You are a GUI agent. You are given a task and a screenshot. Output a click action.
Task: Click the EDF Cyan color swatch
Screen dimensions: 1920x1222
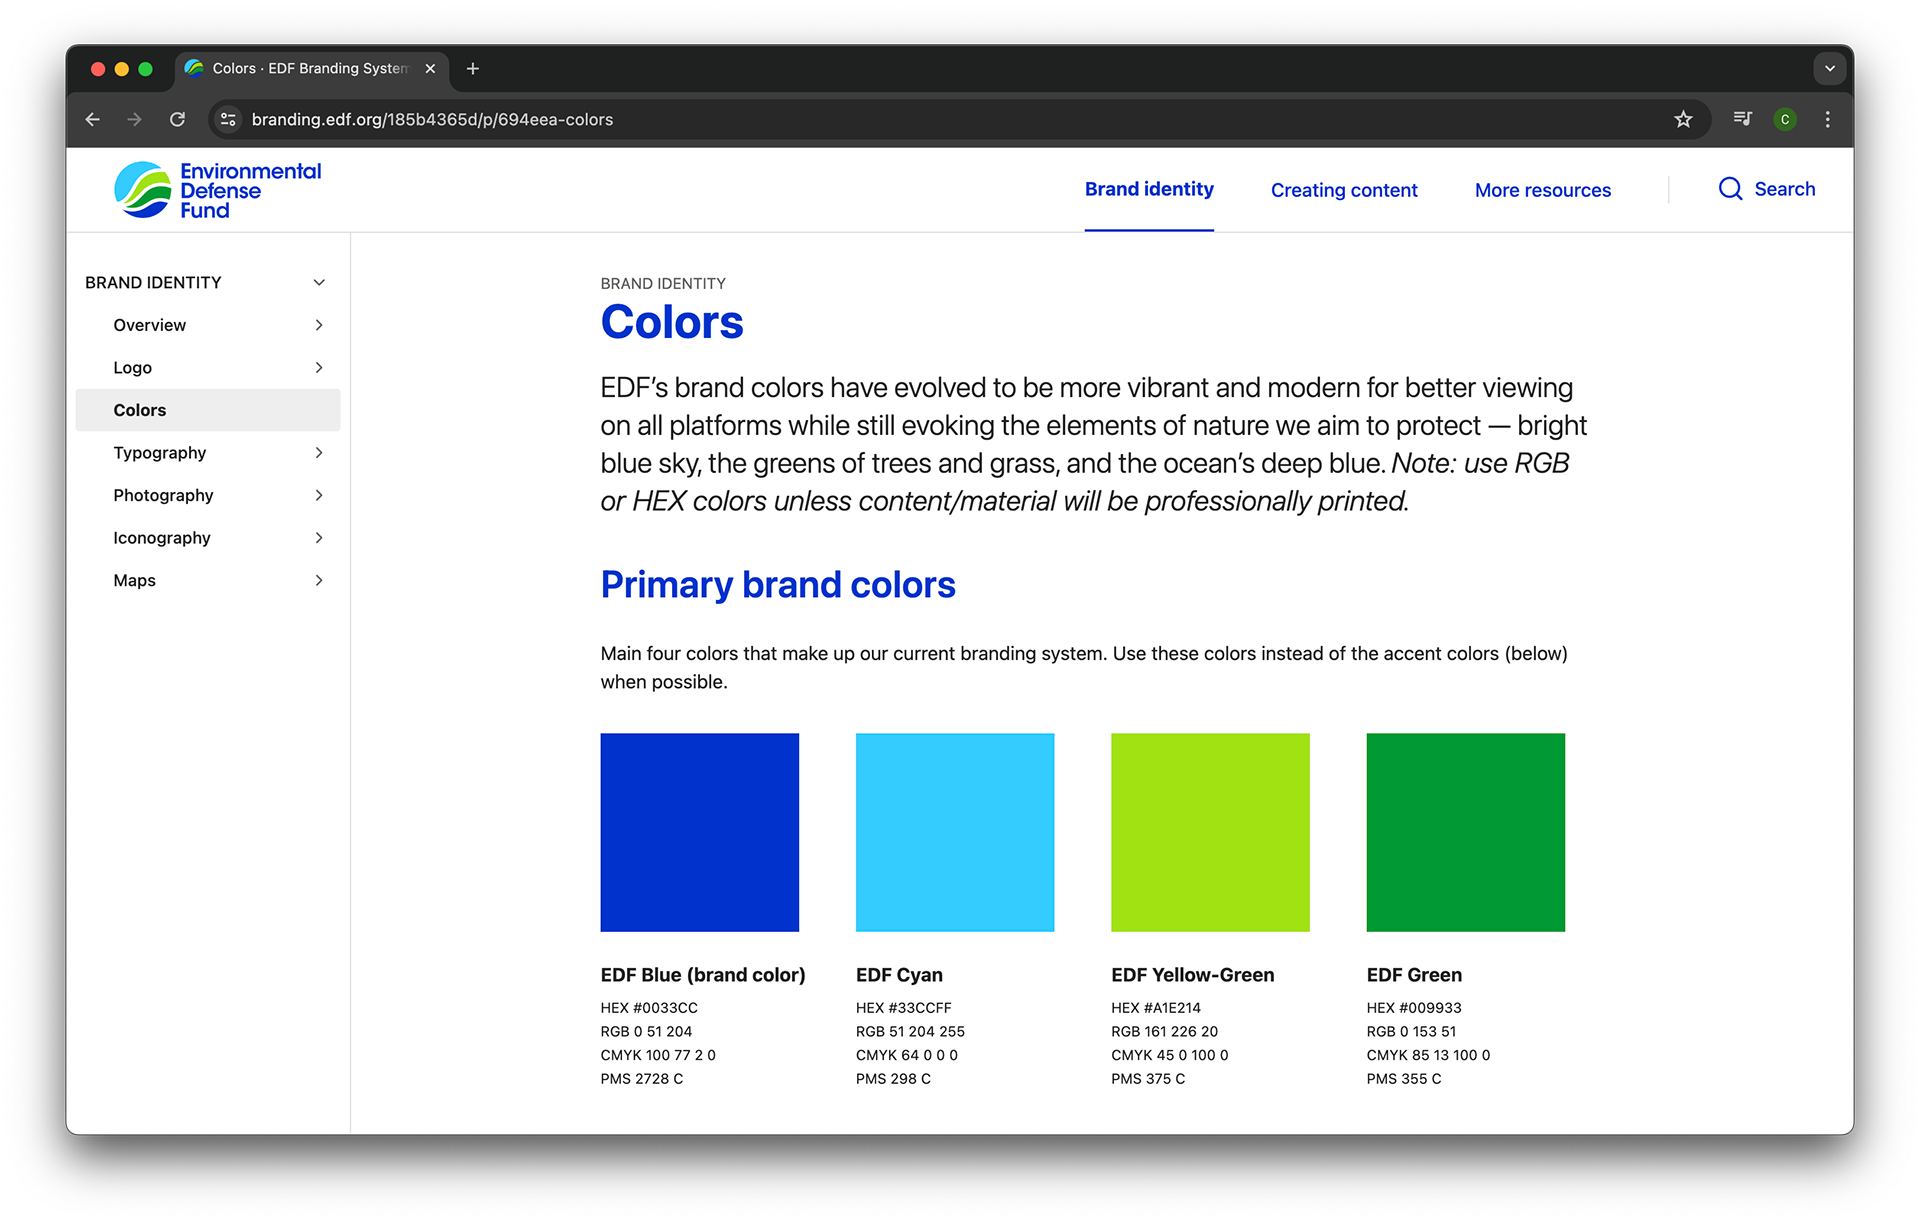click(x=954, y=832)
